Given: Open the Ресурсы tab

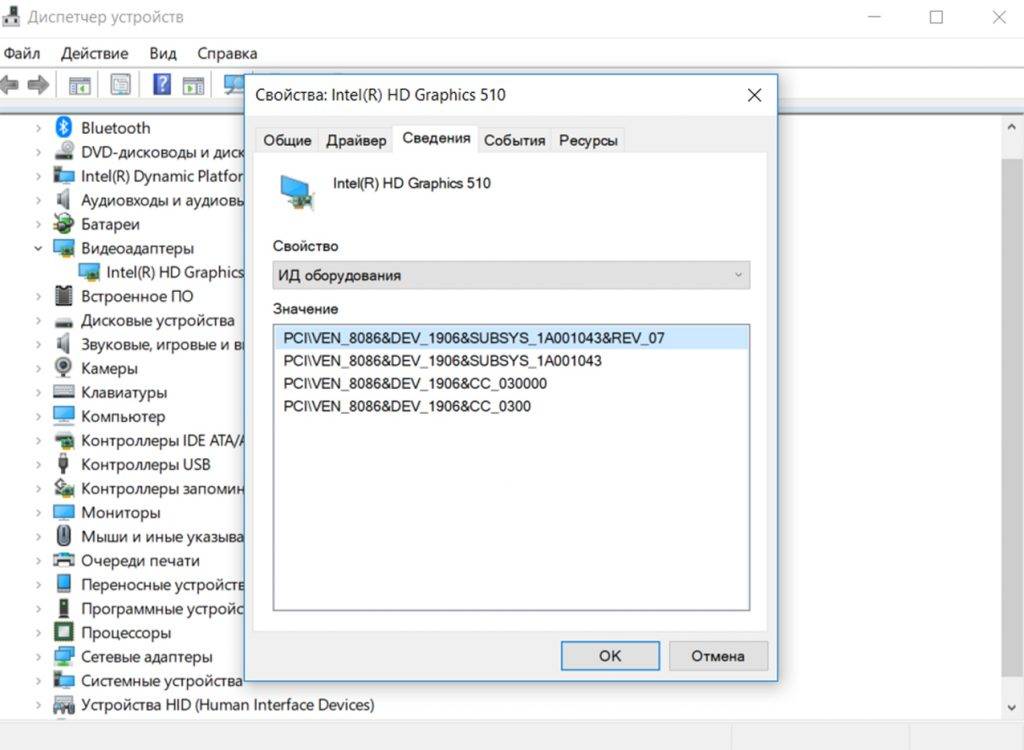Looking at the screenshot, I should pyautogui.click(x=588, y=141).
